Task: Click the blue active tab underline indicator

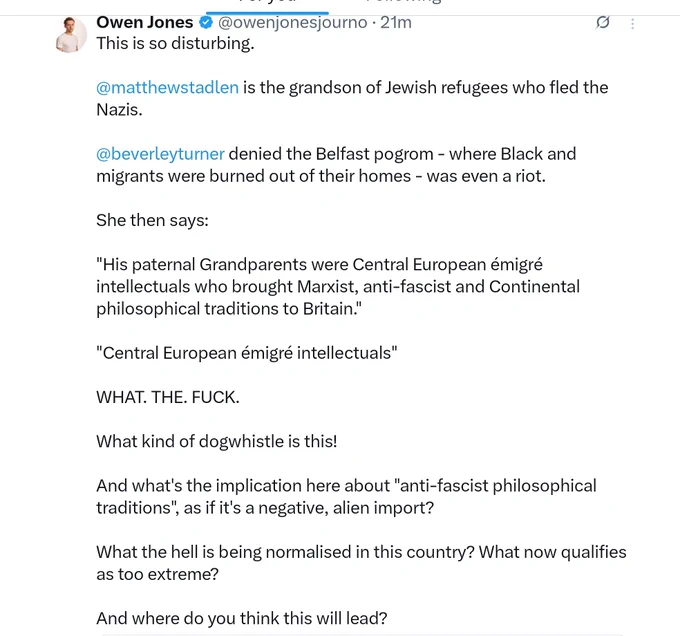Action: tap(267, 13)
